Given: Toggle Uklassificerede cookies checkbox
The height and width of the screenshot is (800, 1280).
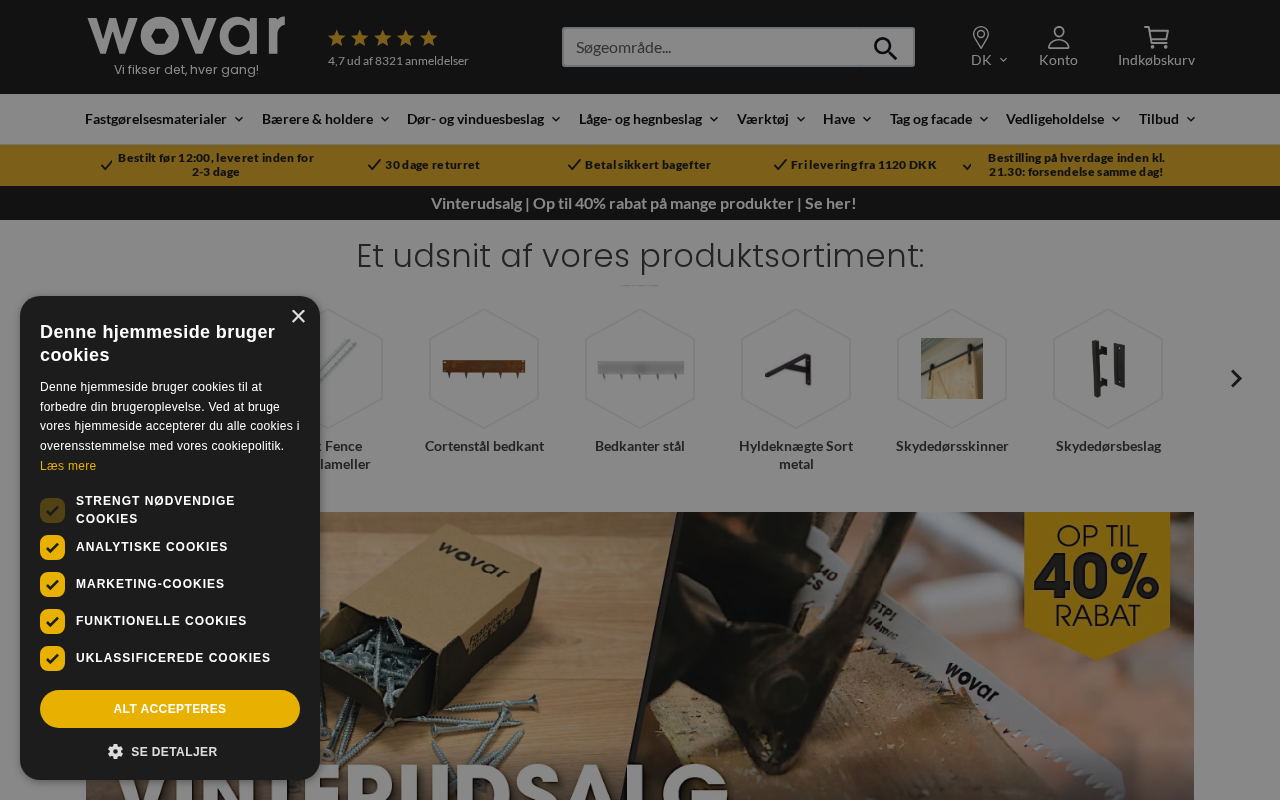Looking at the screenshot, I should tap(52, 658).
